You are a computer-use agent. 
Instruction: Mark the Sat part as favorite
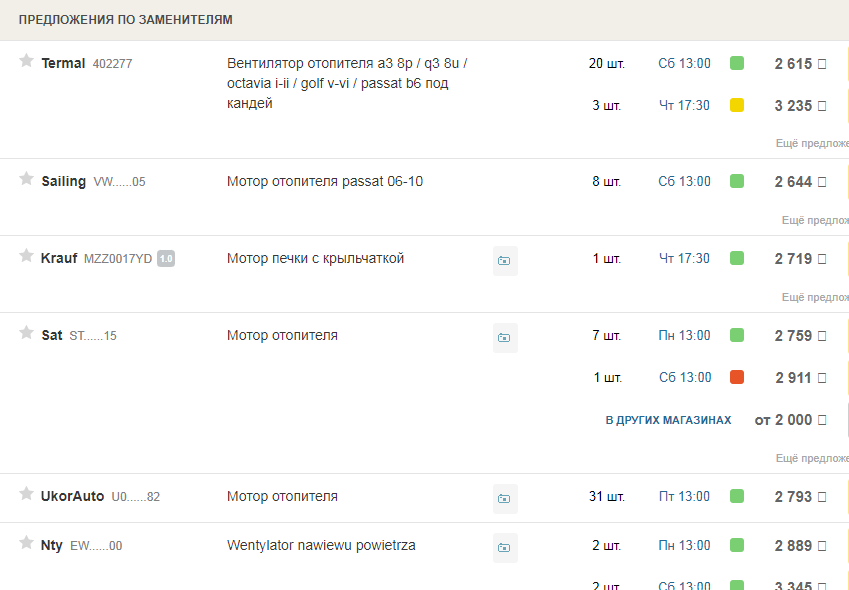27,333
